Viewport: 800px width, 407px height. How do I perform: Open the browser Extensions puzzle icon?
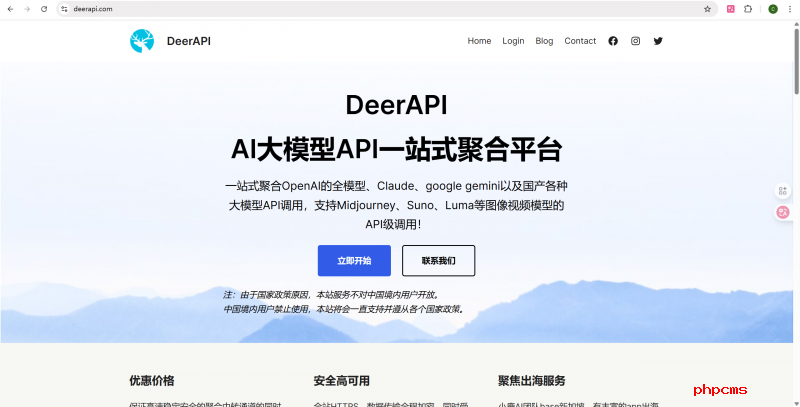pos(748,8)
